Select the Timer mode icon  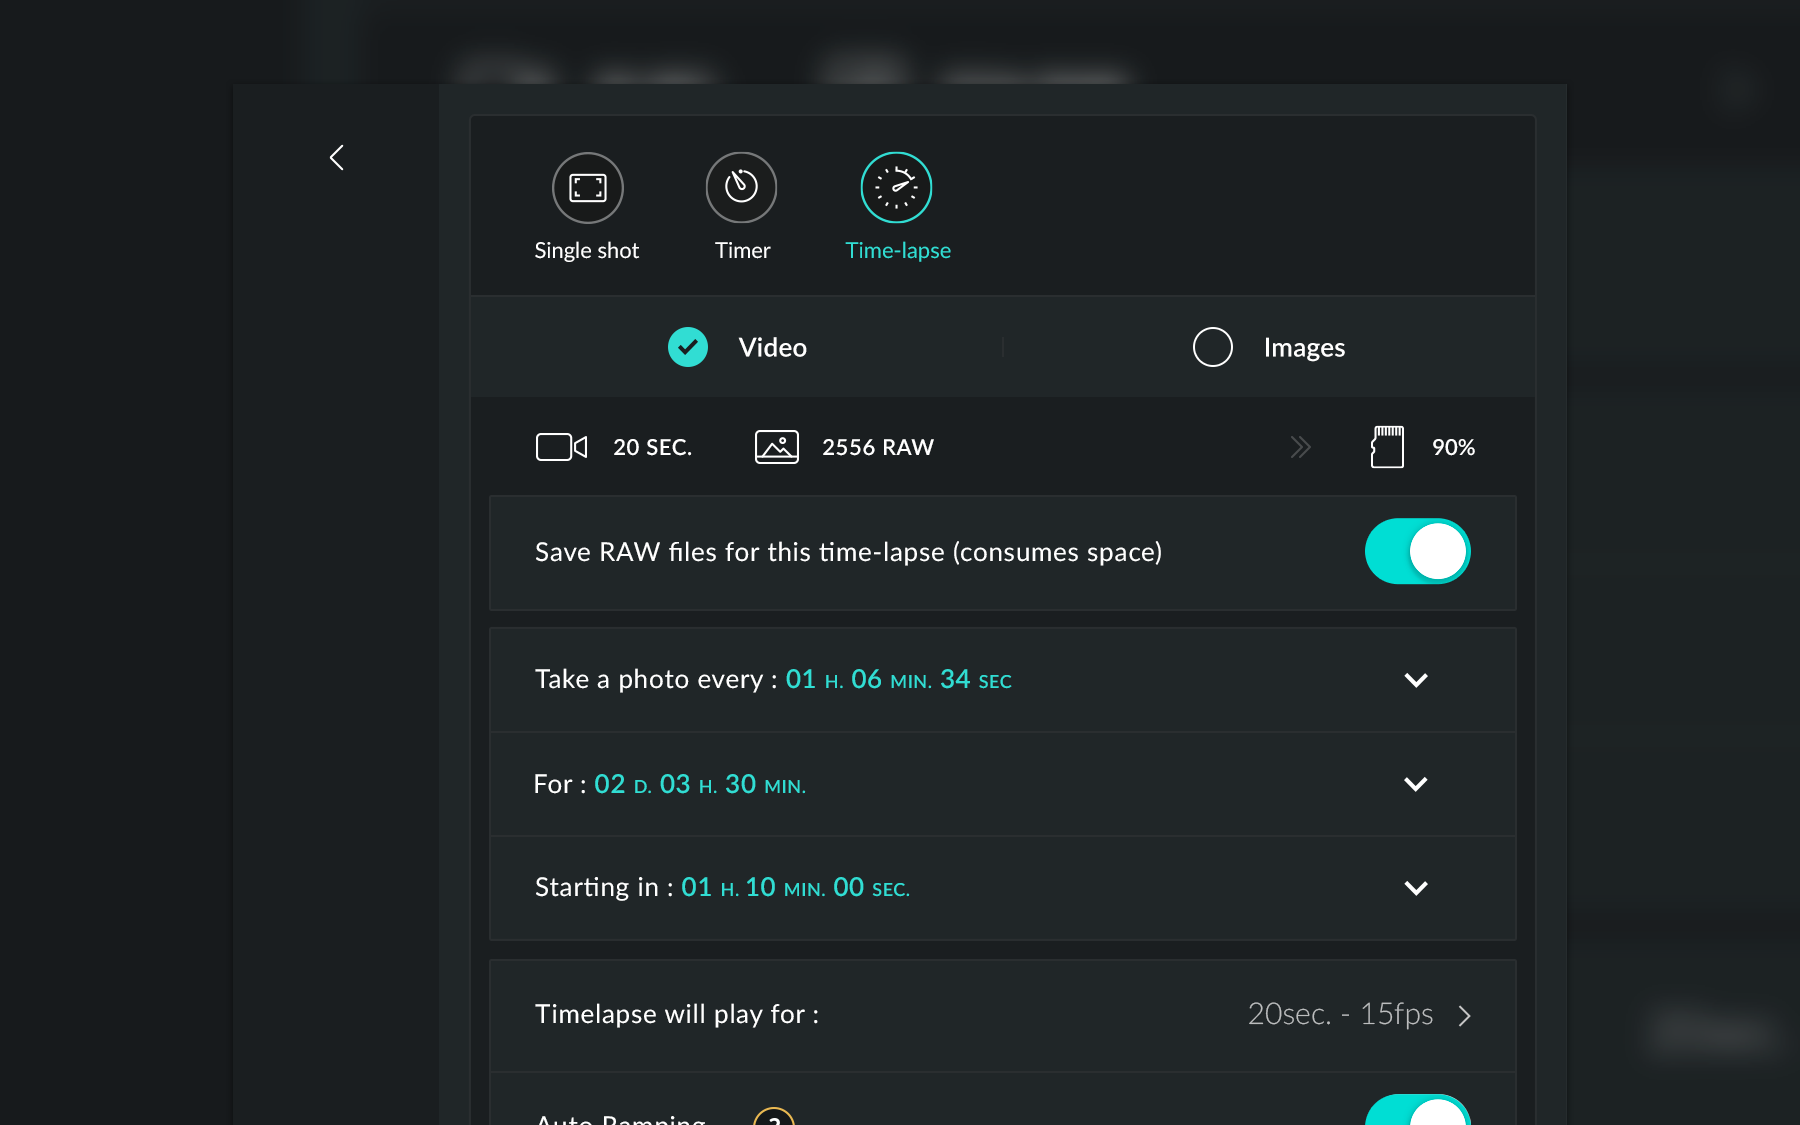coord(741,188)
